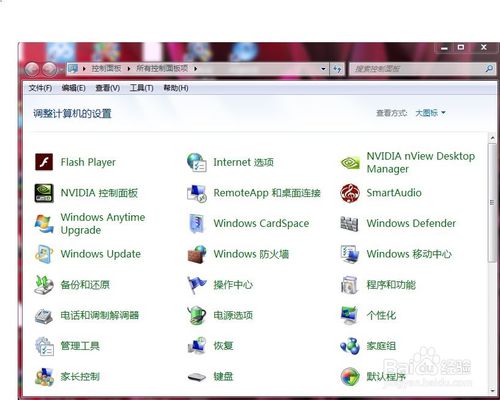Viewport: 500px width, 400px height.
Task: Open the Windows Update icon
Action: point(44,254)
